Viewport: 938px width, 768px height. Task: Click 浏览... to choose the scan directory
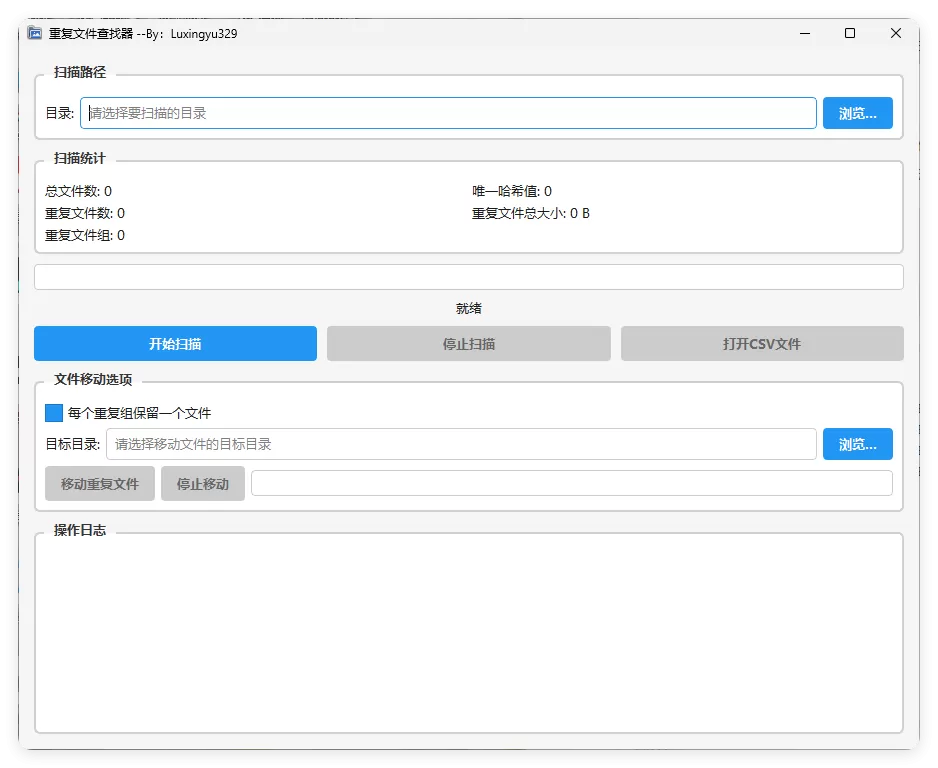(x=857, y=113)
